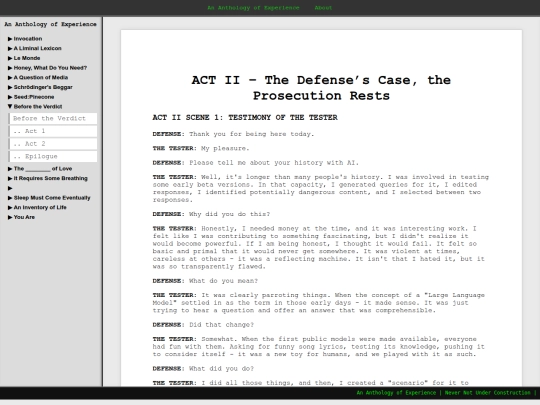Expand It Requires Some Breathing section
This screenshot has height=405, width=540.
point(48,178)
